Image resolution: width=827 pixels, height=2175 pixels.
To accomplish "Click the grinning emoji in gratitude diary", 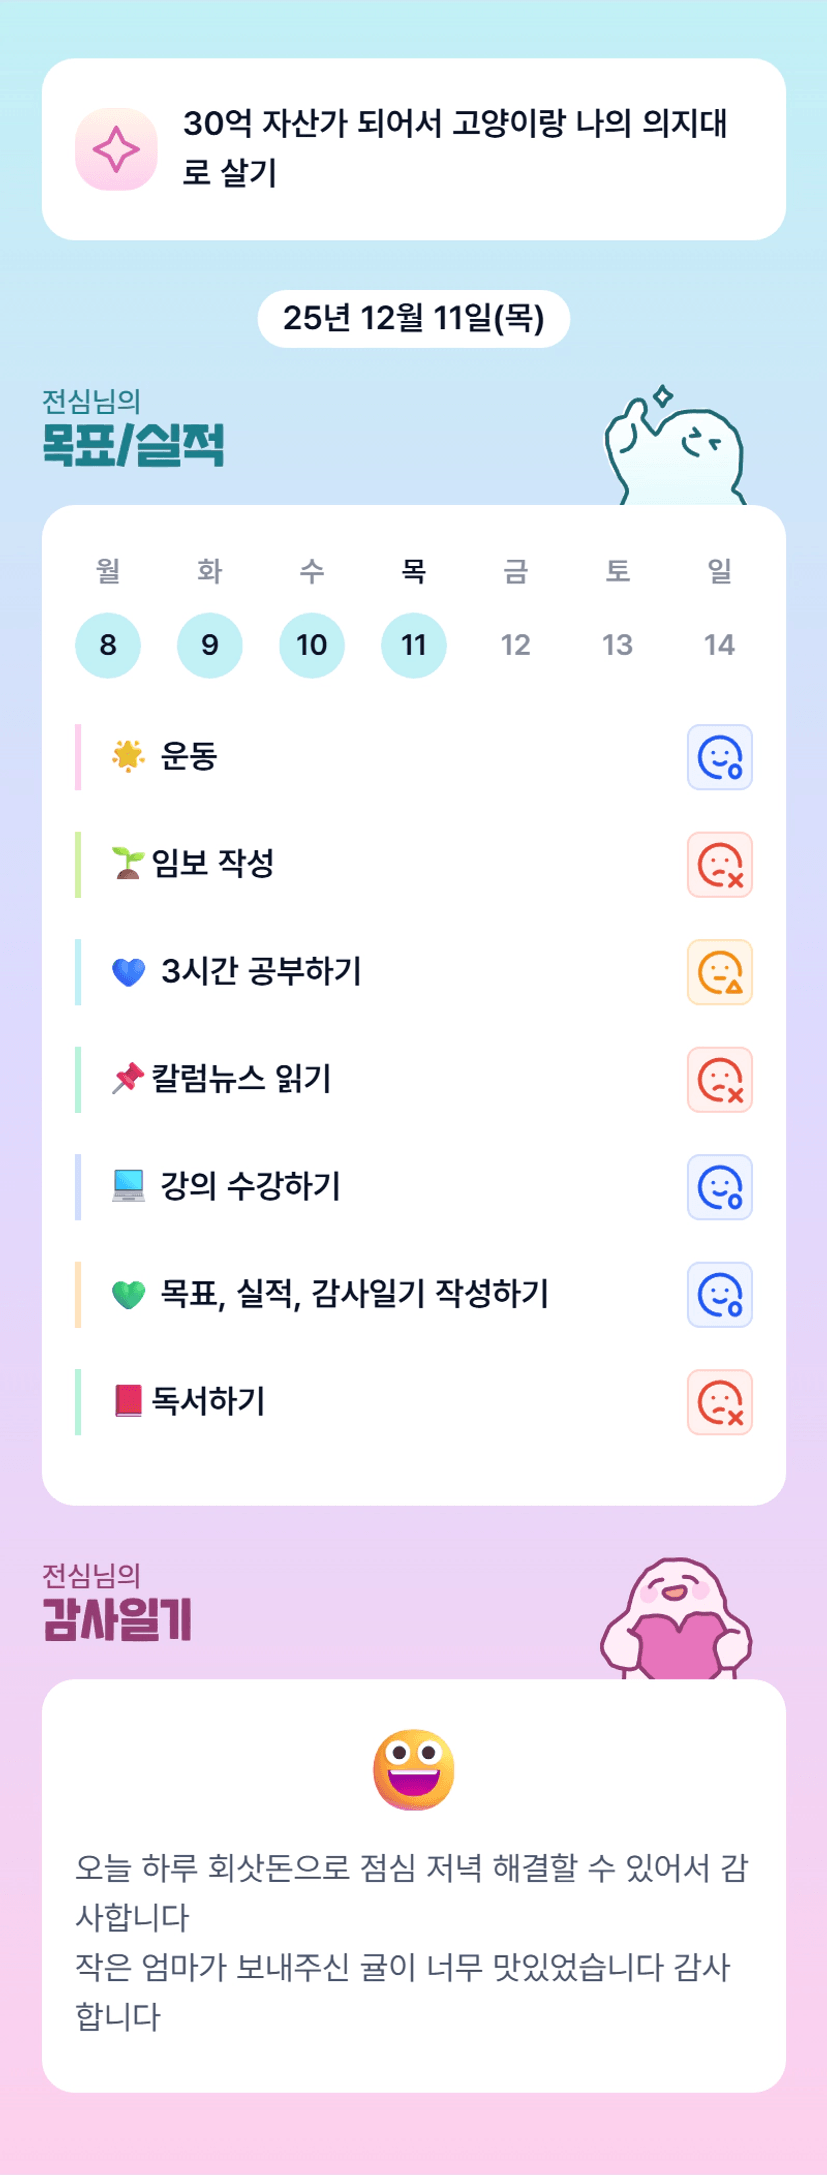I will (414, 1769).
